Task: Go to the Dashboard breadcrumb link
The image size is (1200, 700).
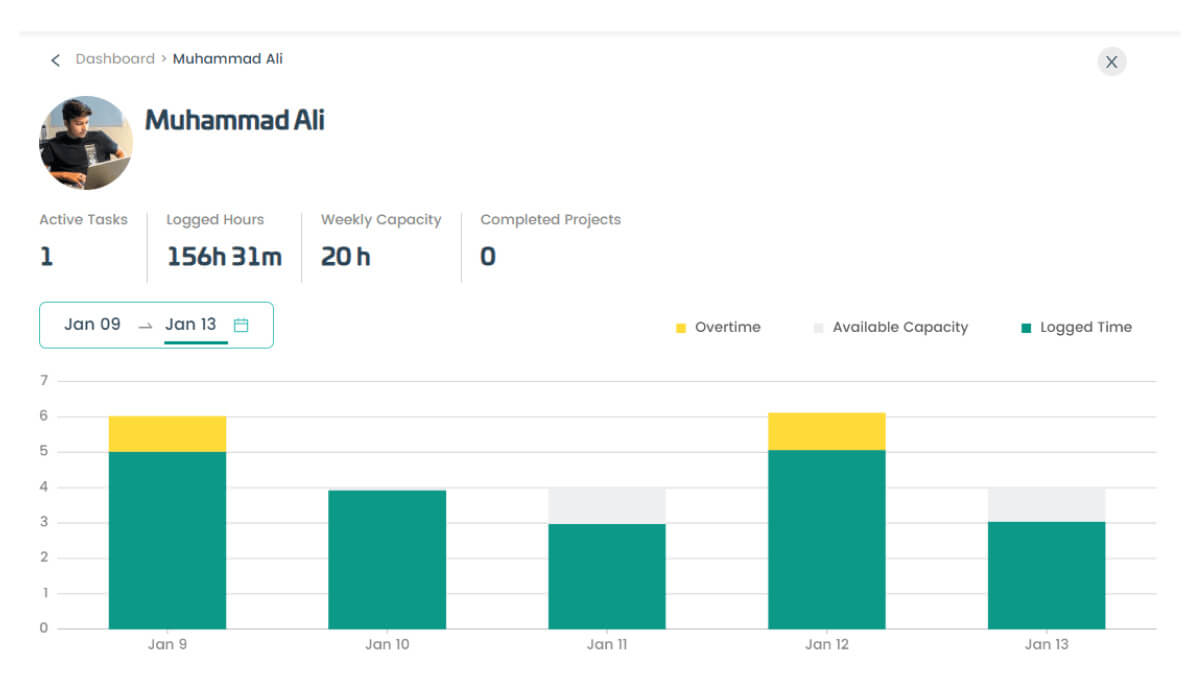Action: click(x=115, y=59)
